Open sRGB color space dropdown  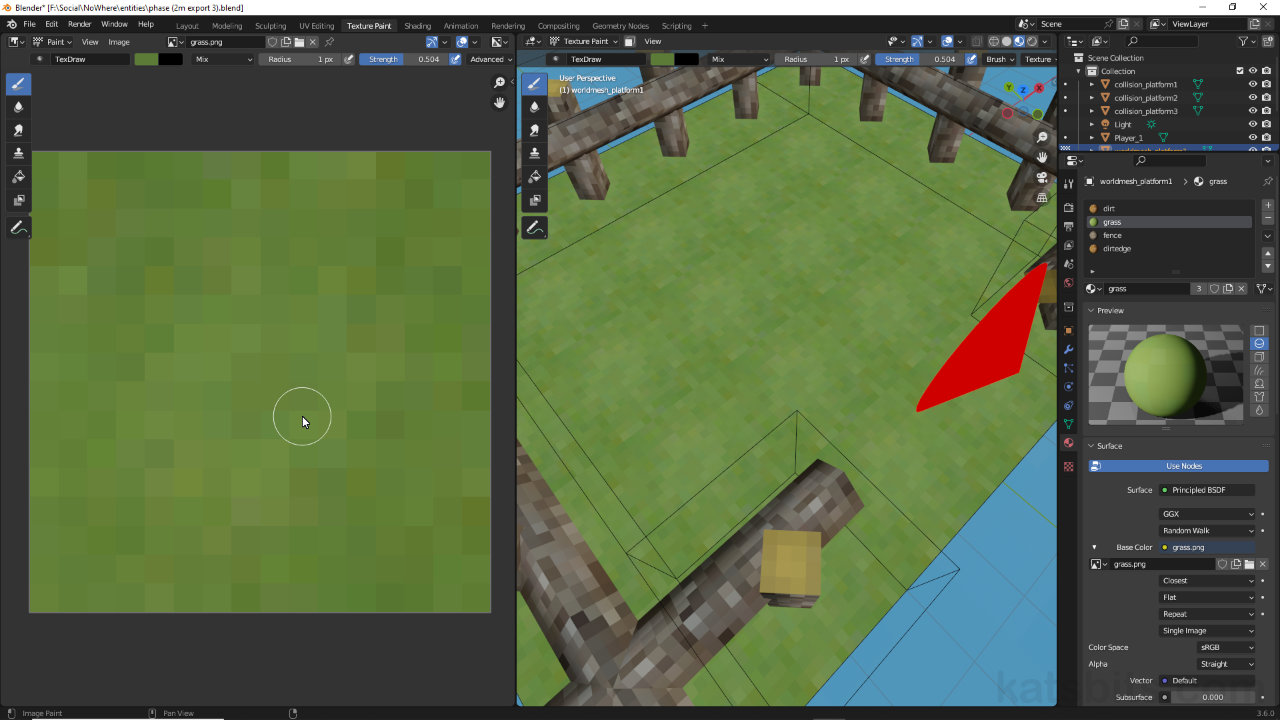(1226, 647)
